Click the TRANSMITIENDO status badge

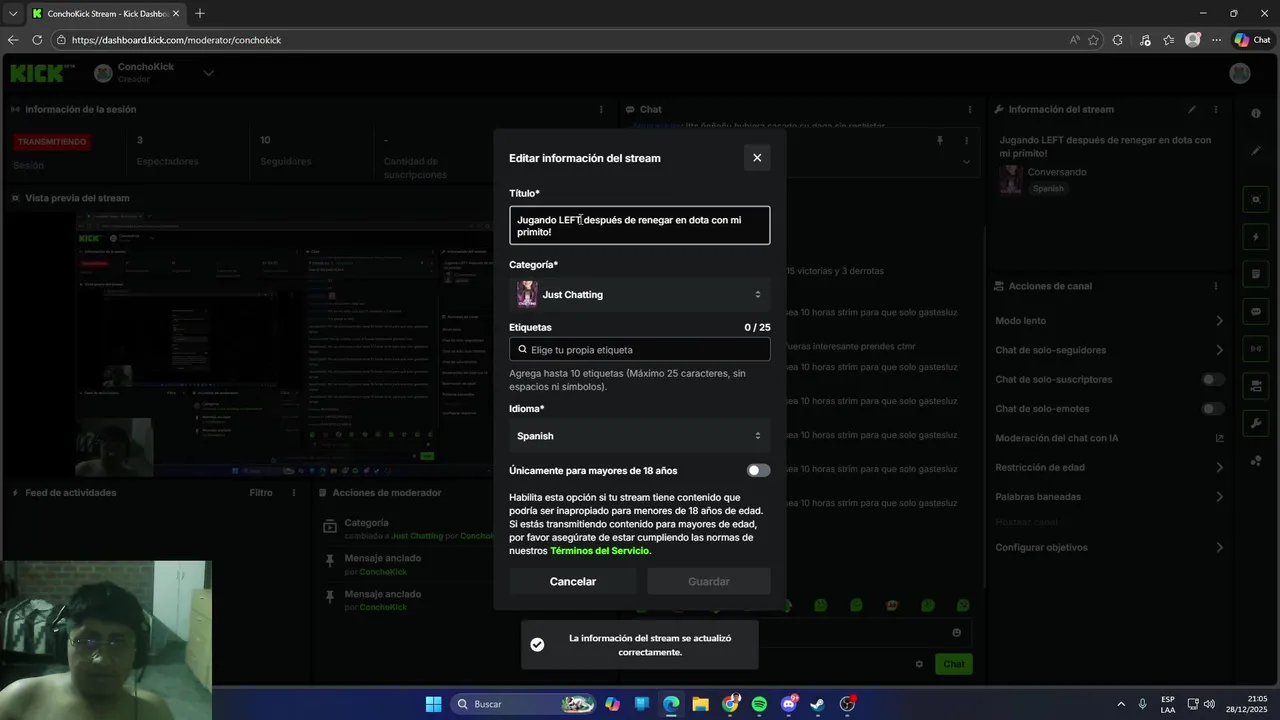point(52,142)
